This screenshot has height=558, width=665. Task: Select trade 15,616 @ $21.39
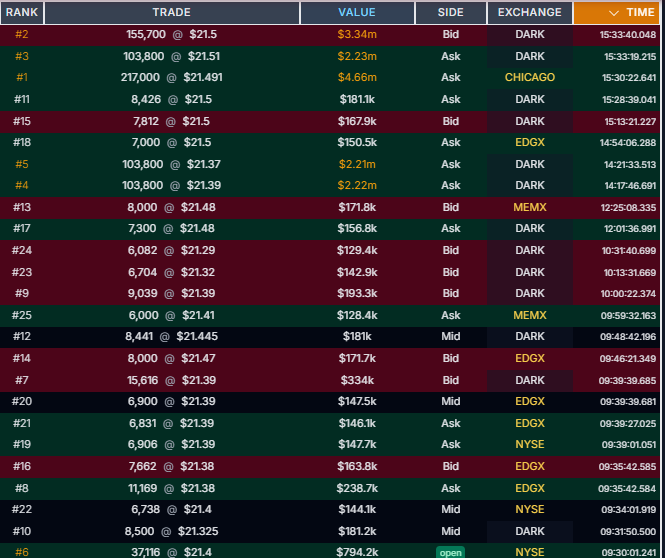tap(172, 380)
